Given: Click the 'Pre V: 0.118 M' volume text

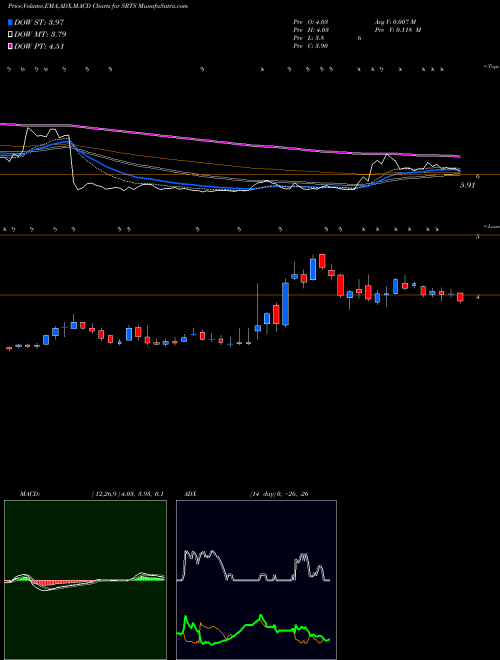Looking at the screenshot, I should pos(398,30).
